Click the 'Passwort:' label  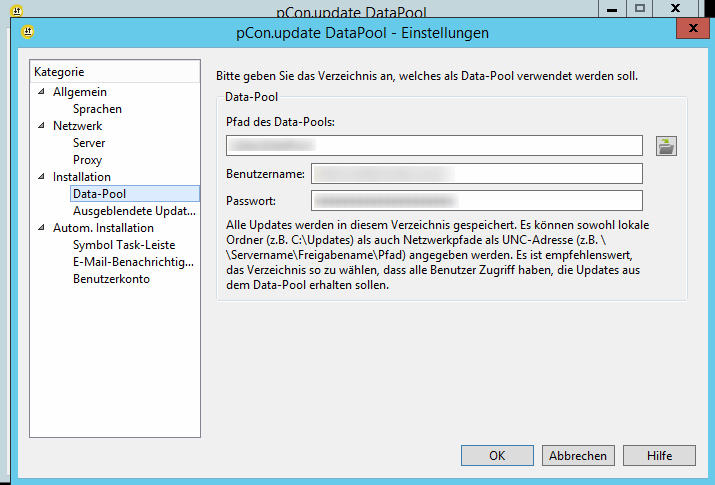tap(251, 201)
